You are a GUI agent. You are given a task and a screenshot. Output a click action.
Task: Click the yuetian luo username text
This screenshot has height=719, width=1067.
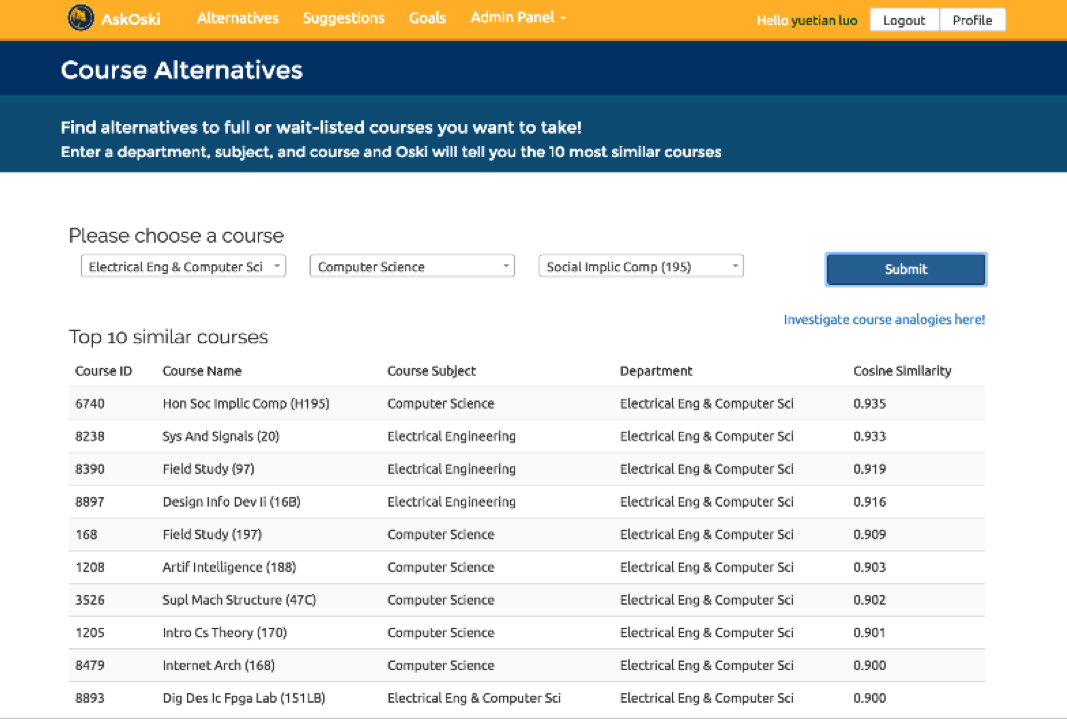(824, 20)
